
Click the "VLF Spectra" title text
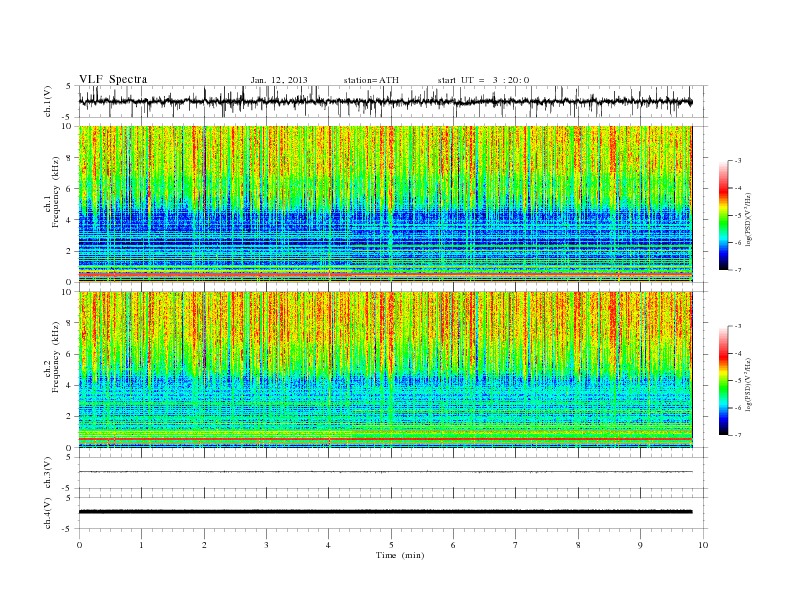113,79
